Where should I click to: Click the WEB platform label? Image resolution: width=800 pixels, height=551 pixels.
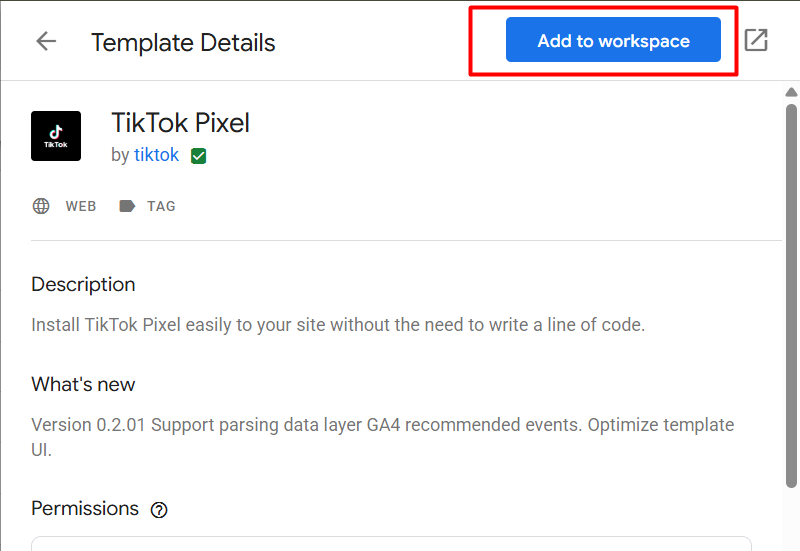click(81, 206)
